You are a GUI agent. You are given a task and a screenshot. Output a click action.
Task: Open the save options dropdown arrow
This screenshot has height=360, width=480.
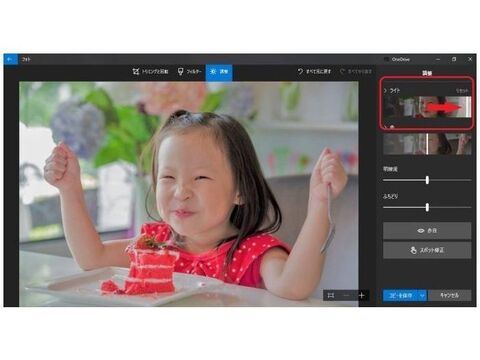422,295
